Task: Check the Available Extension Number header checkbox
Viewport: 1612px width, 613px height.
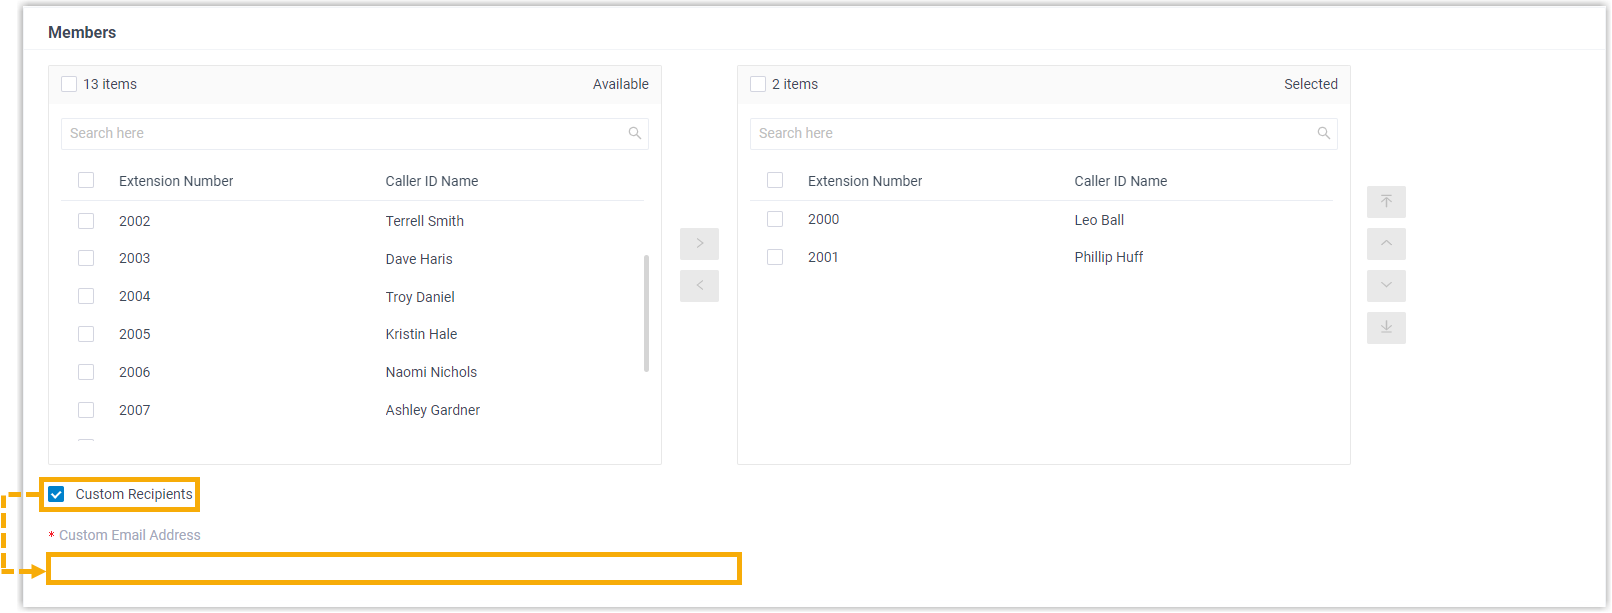Action: (x=86, y=181)
